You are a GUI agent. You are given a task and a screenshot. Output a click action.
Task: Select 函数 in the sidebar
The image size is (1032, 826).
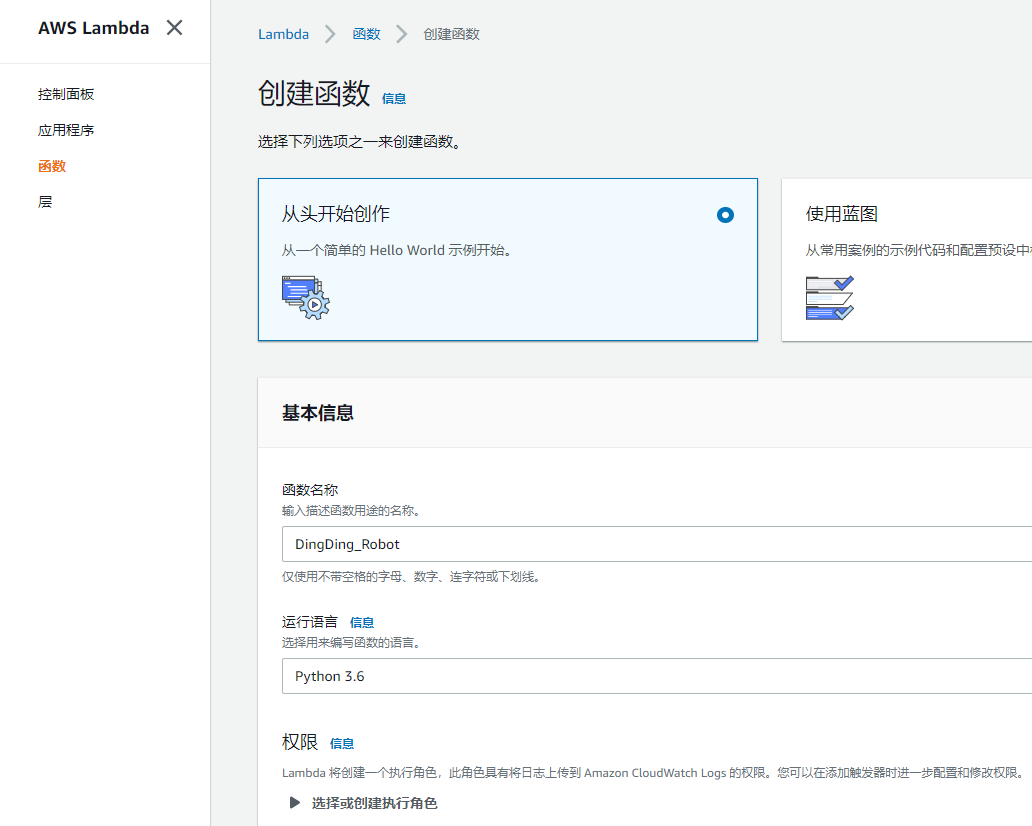[x=52, y=166]
